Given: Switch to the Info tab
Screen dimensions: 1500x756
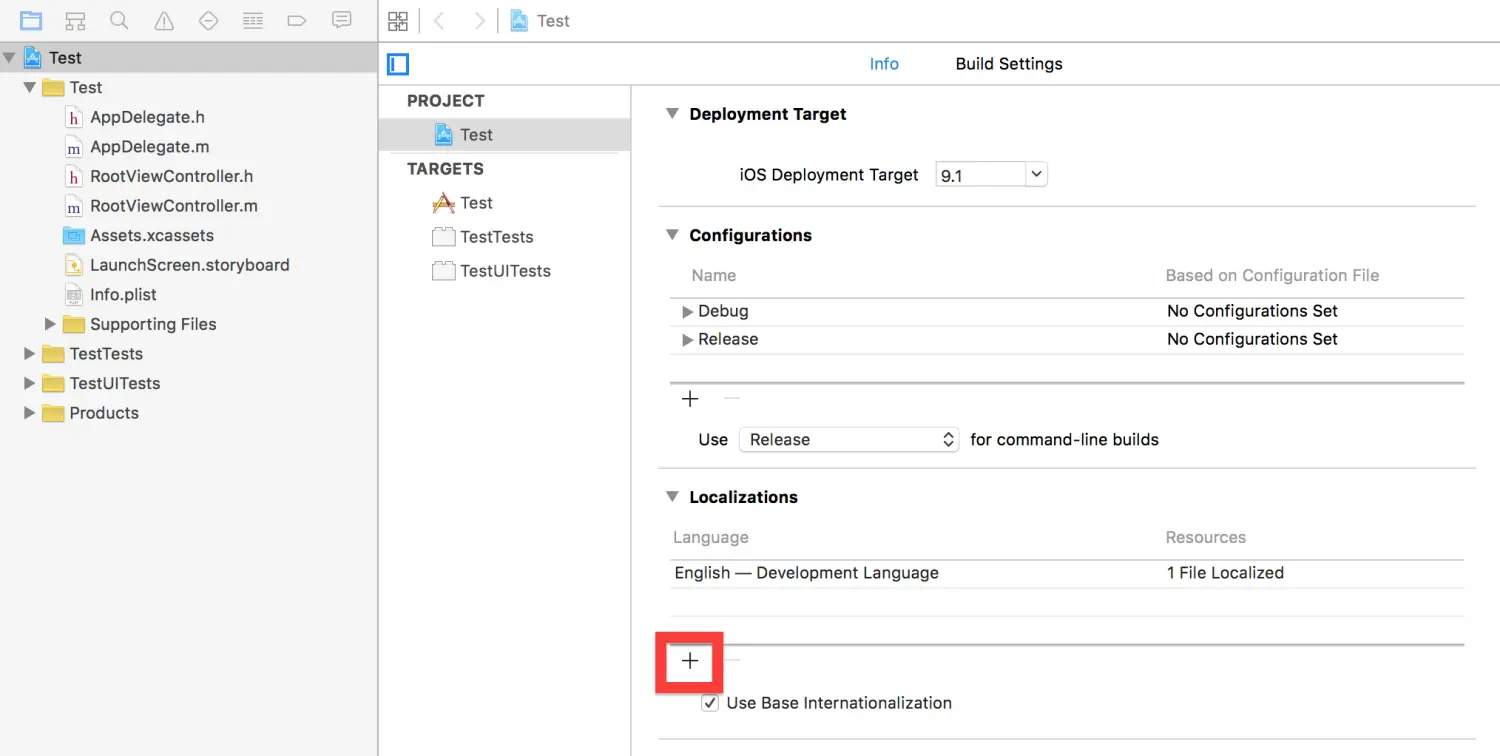Looking at the screenshot, I should click(884, 64).
